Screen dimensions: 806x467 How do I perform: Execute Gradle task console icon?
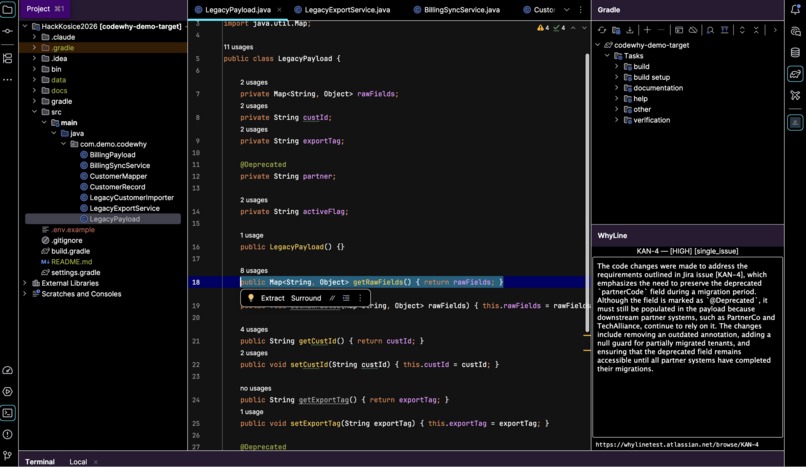(679, 30)
